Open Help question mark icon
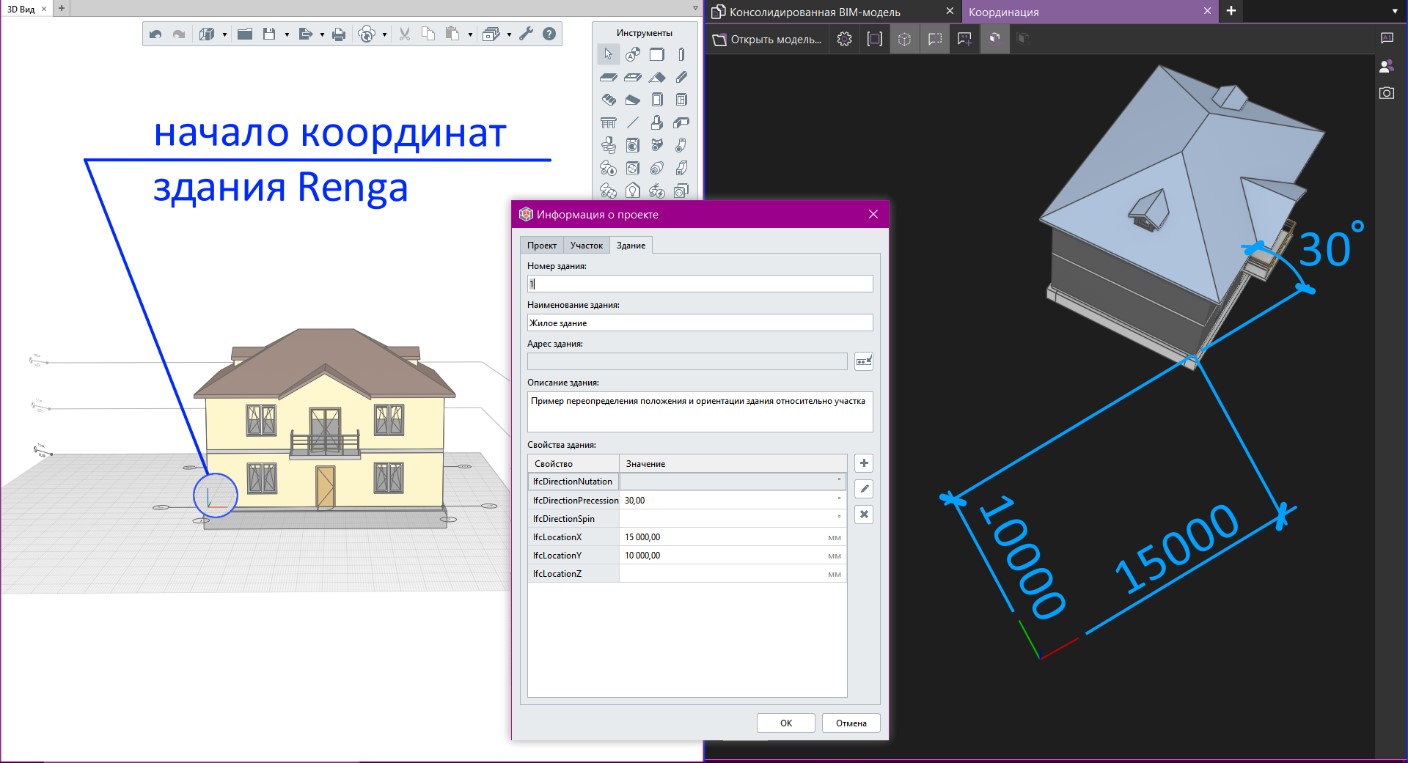Image resolution: width=1408 pixels, height=763 pixels. [549, 34]
